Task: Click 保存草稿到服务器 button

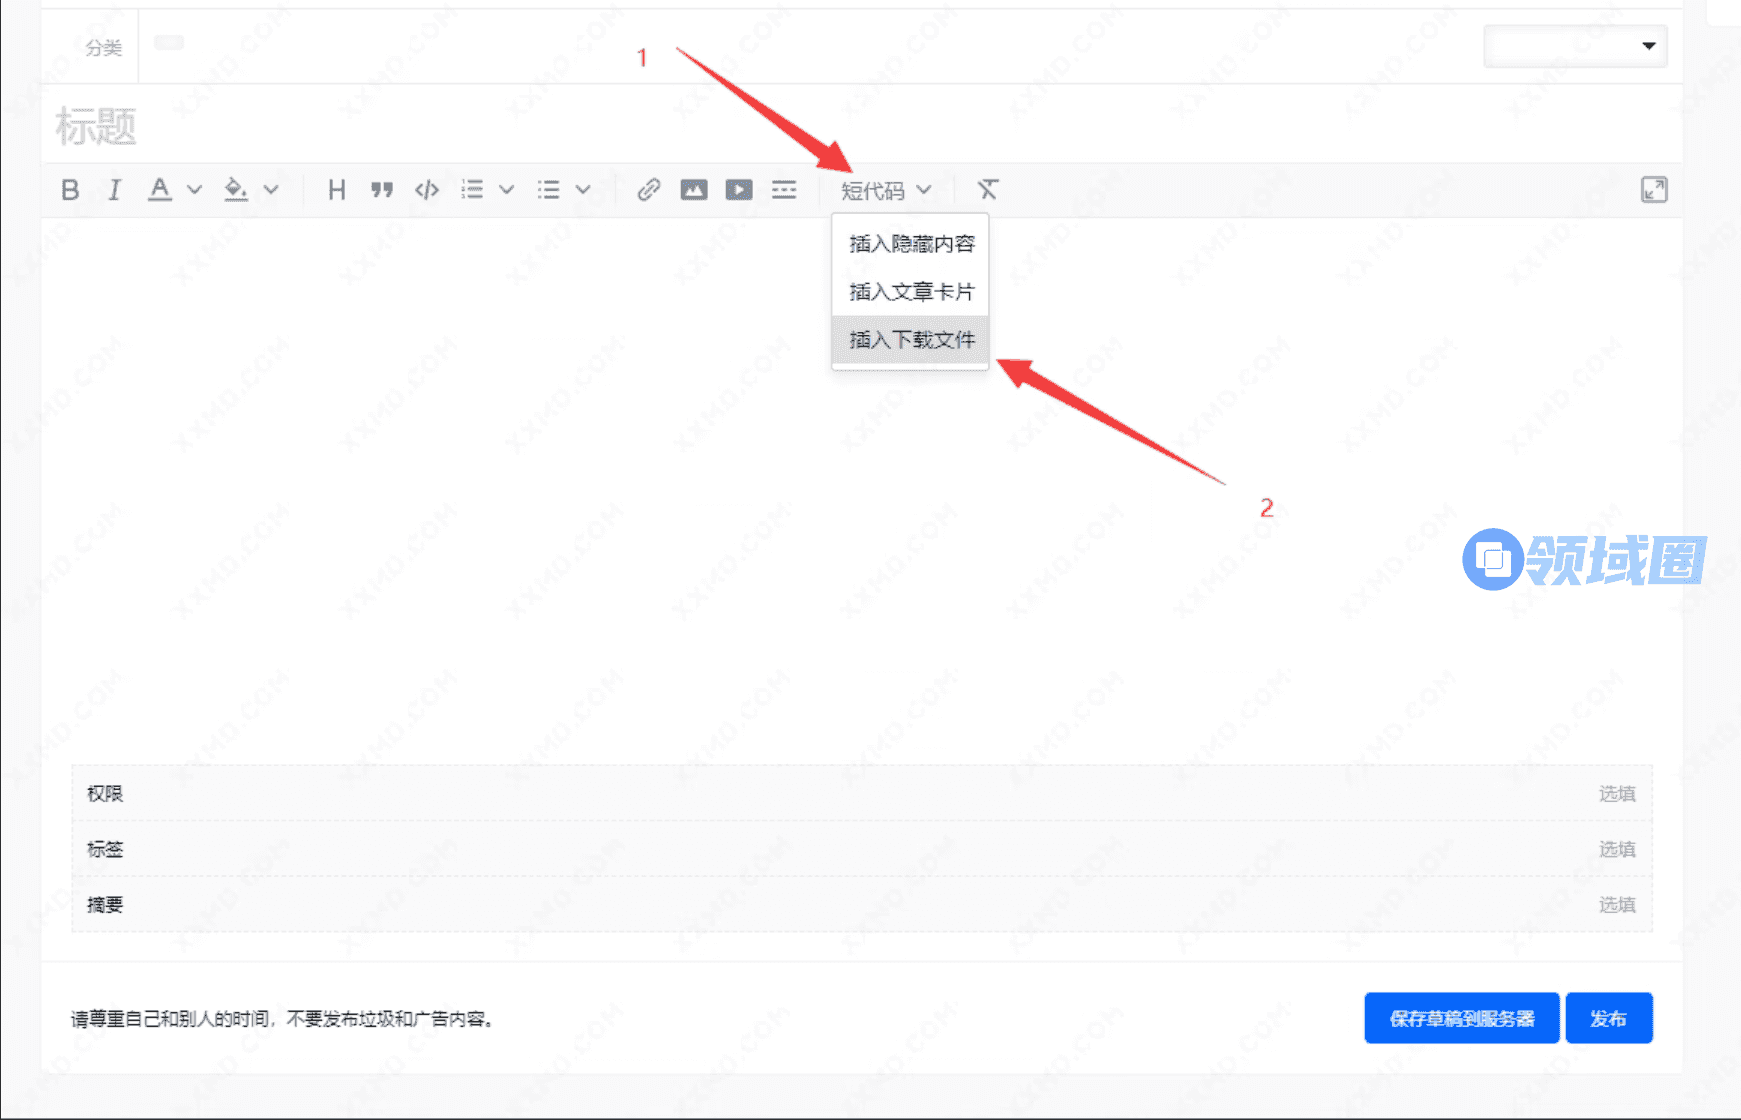Action: 1461,1018
